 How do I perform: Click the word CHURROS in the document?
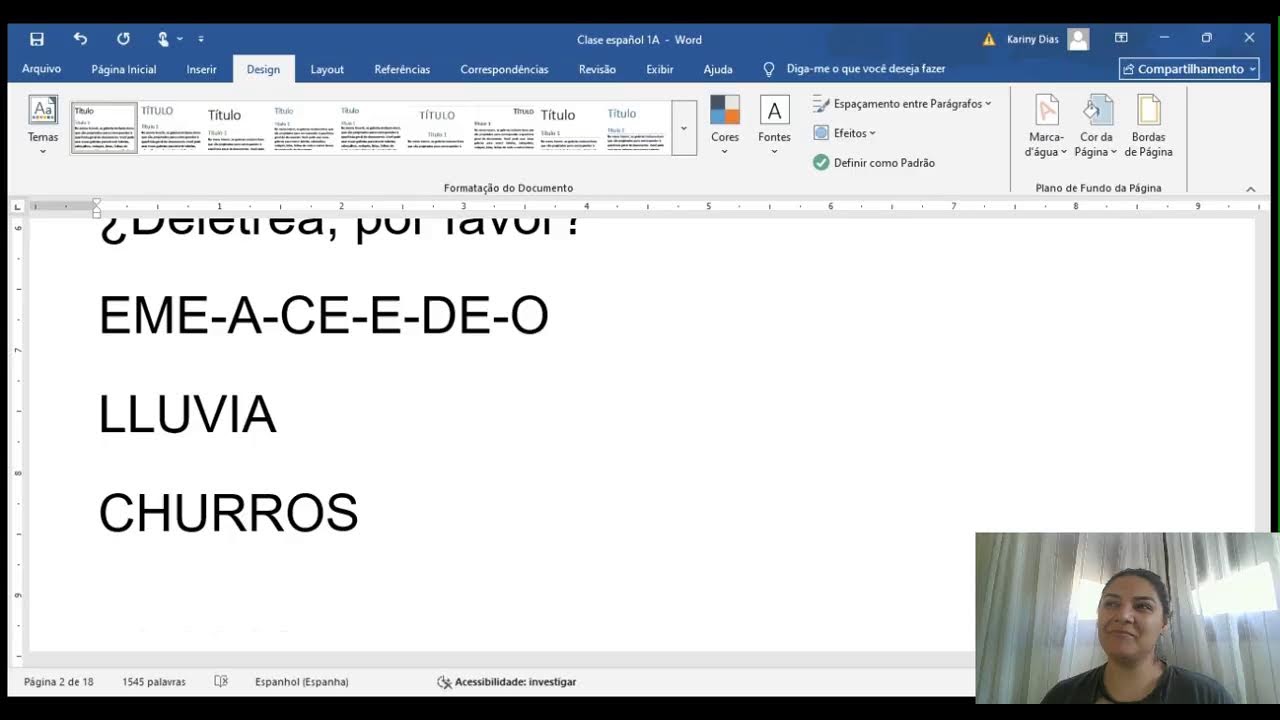pos(228,513)
